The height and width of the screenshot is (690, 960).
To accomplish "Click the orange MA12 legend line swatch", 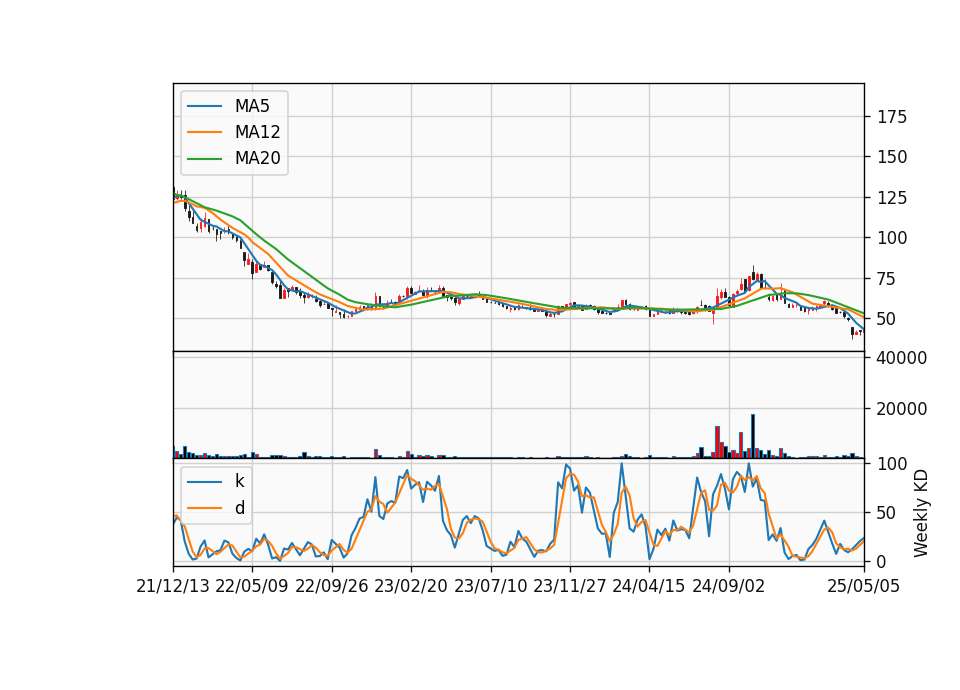I will click(204, 132).
